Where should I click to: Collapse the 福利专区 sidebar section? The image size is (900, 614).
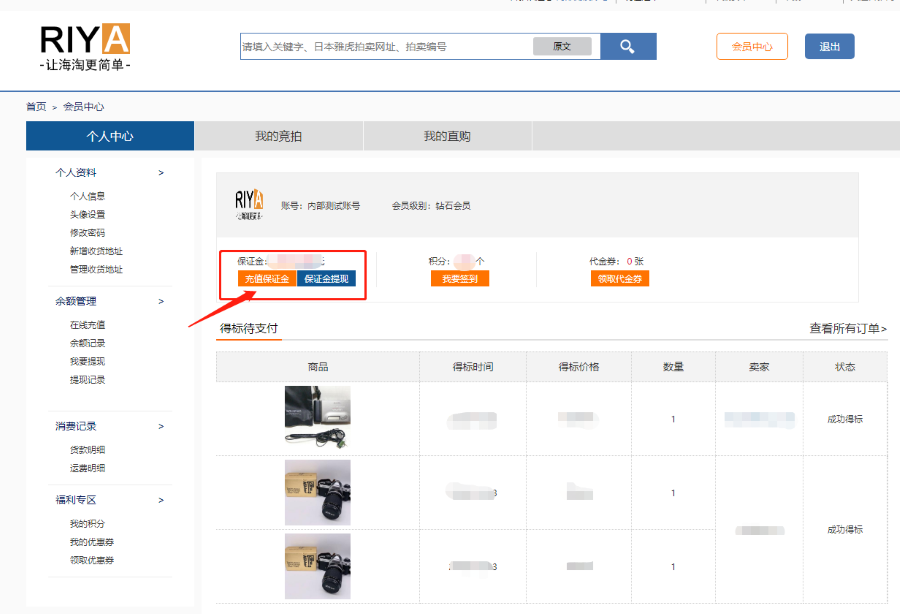[x=161, y=500]
